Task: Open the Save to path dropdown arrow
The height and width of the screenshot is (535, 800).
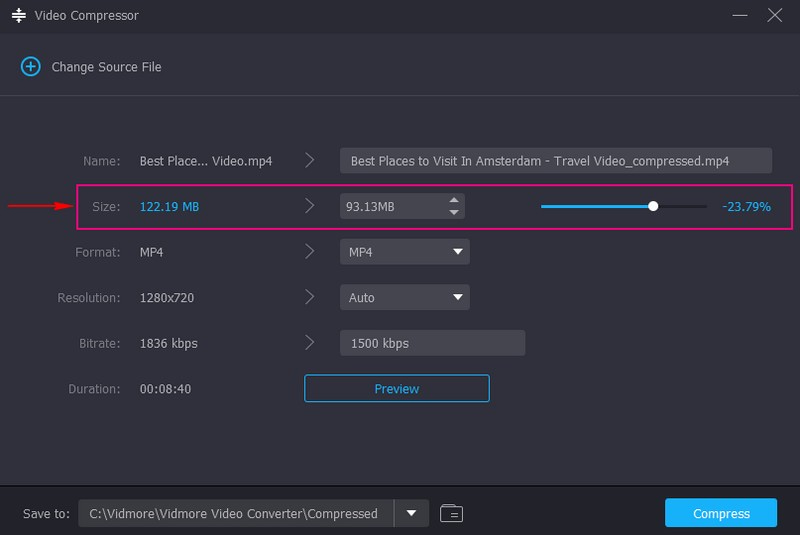Action: (411, 514)
